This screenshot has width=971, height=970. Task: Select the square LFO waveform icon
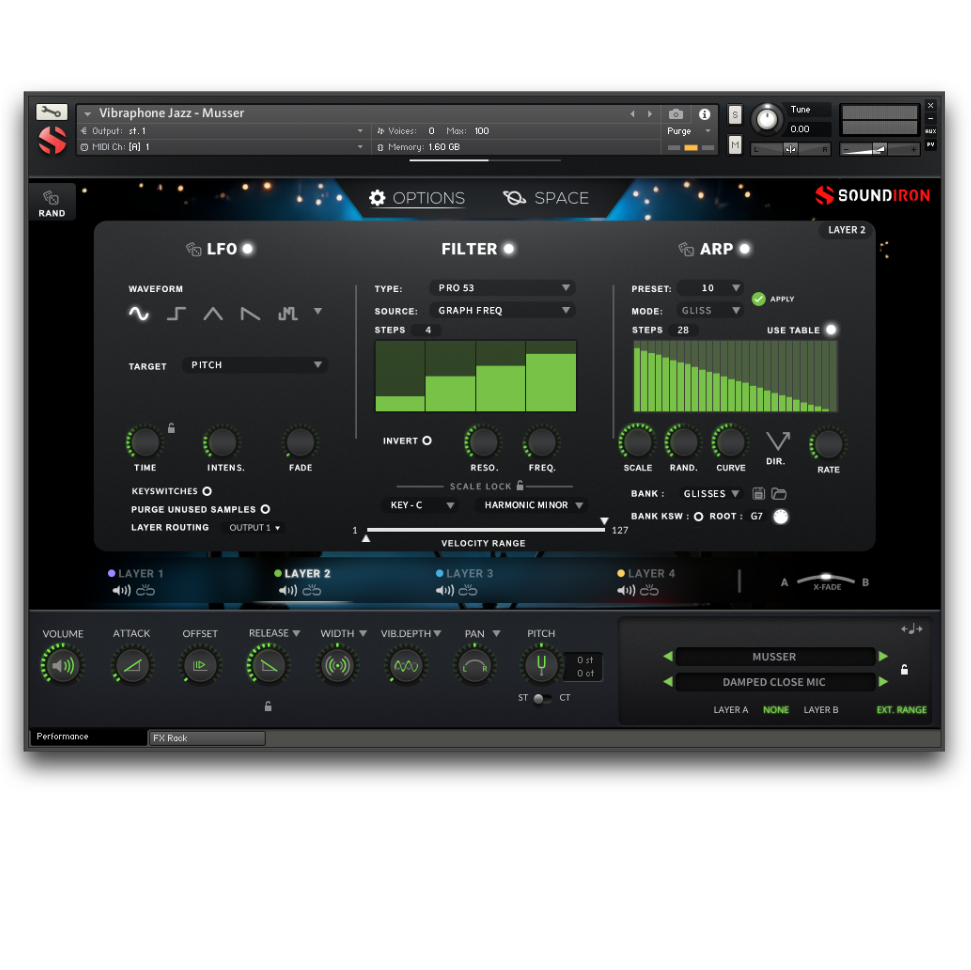pyautogui.click(x=176, y=313)
